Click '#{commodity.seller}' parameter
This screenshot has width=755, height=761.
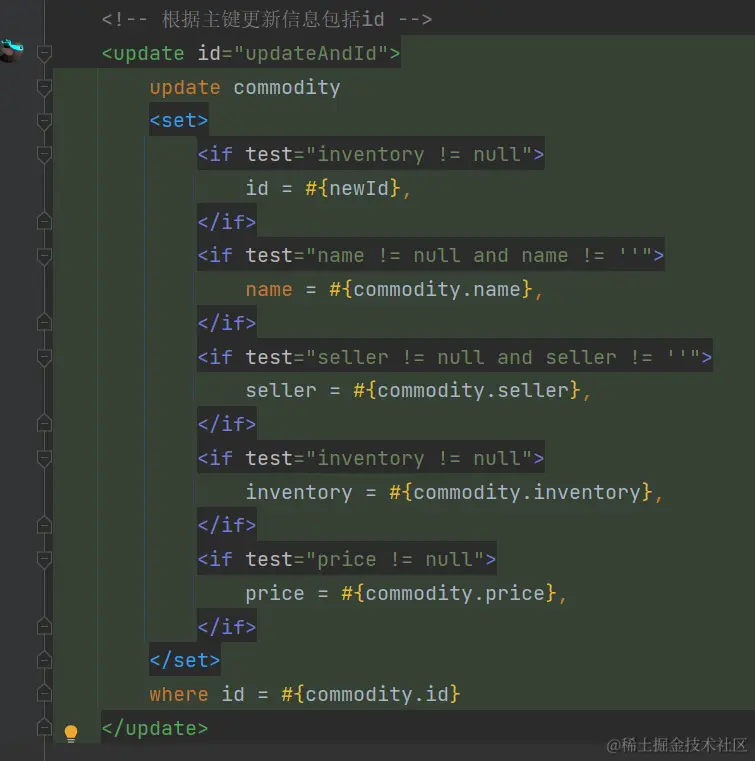[467, 391]
